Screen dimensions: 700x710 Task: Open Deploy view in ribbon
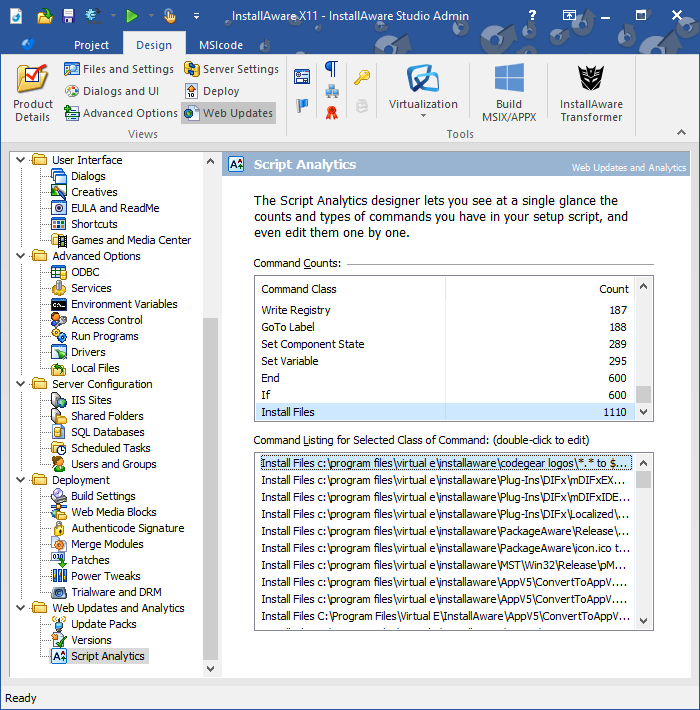coord(211,91)
